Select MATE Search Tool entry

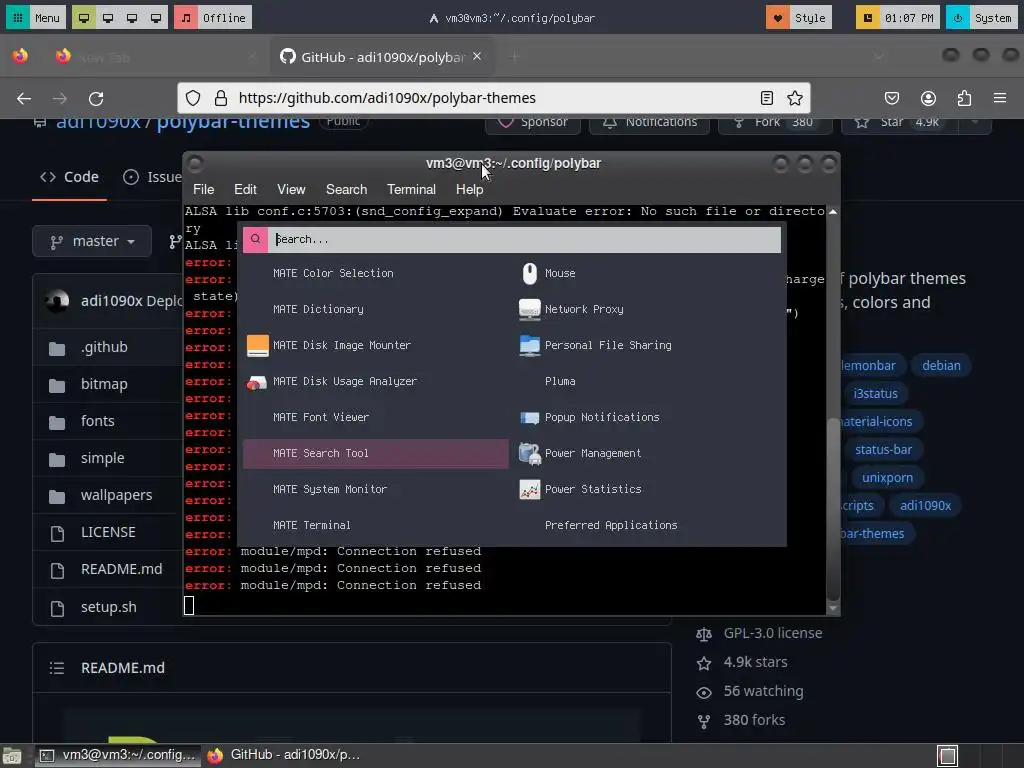(x=376, y=453)
